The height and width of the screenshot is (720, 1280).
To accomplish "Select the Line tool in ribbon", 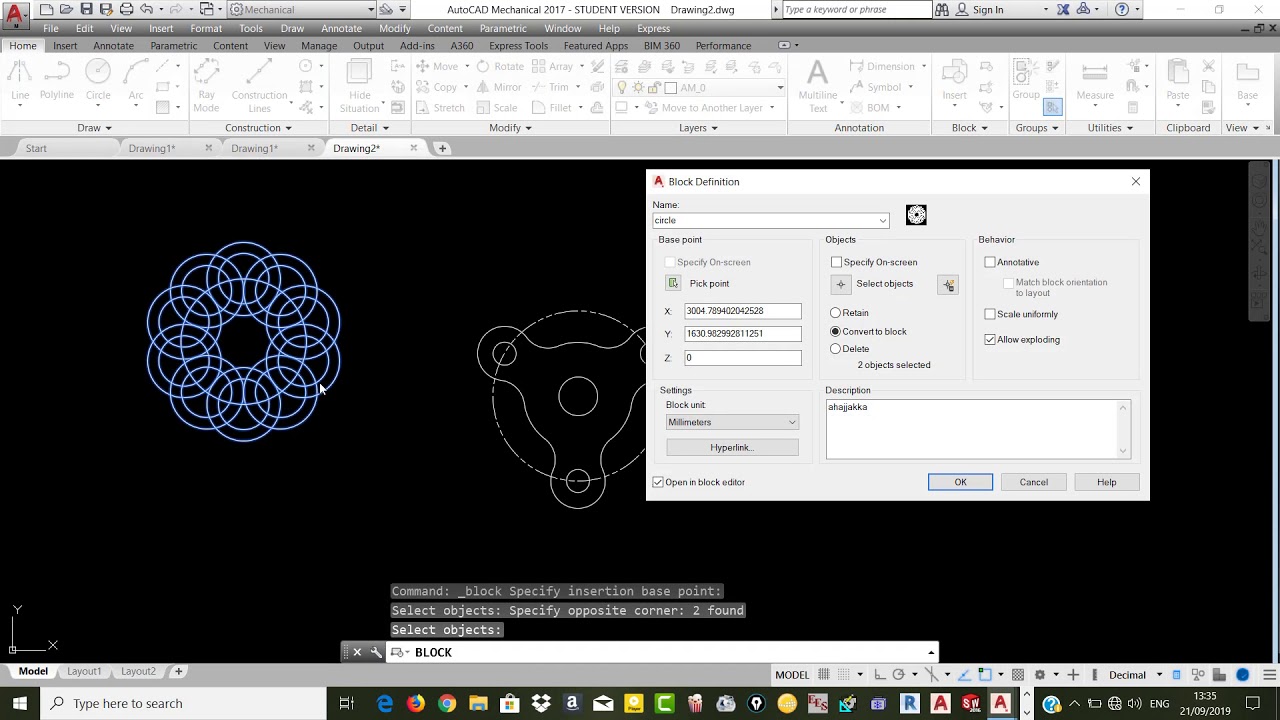I will (x=20, y=82).
